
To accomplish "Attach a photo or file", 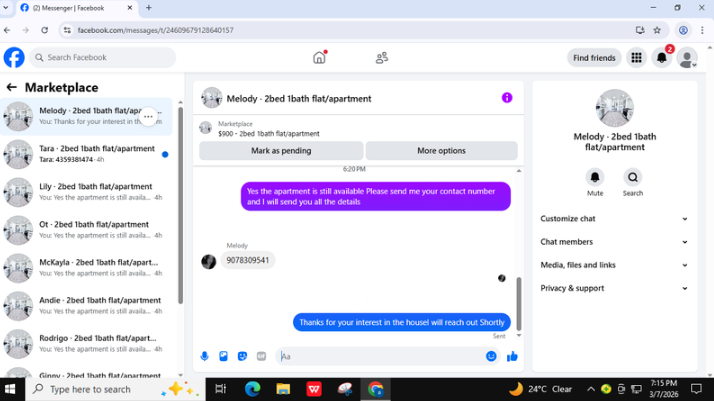I will 223,356.
